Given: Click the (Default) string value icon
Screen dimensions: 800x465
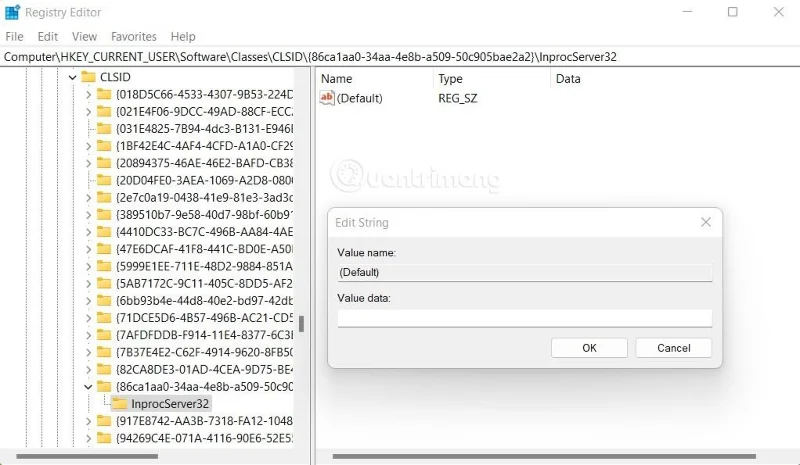Looking at the screenshot, I should click(327, 97).
